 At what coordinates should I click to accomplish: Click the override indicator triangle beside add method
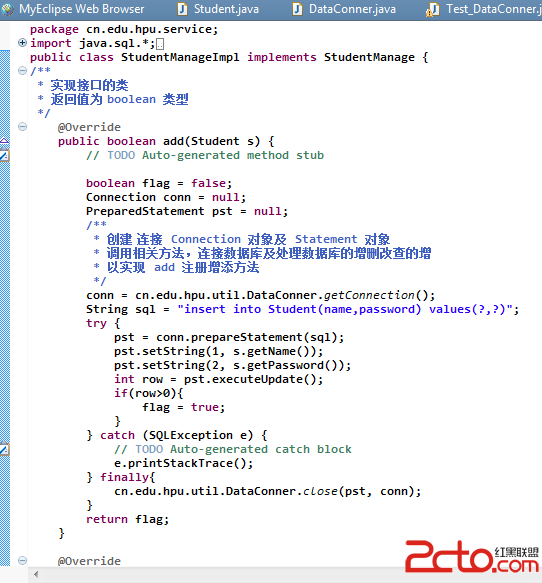pos(4,141)
